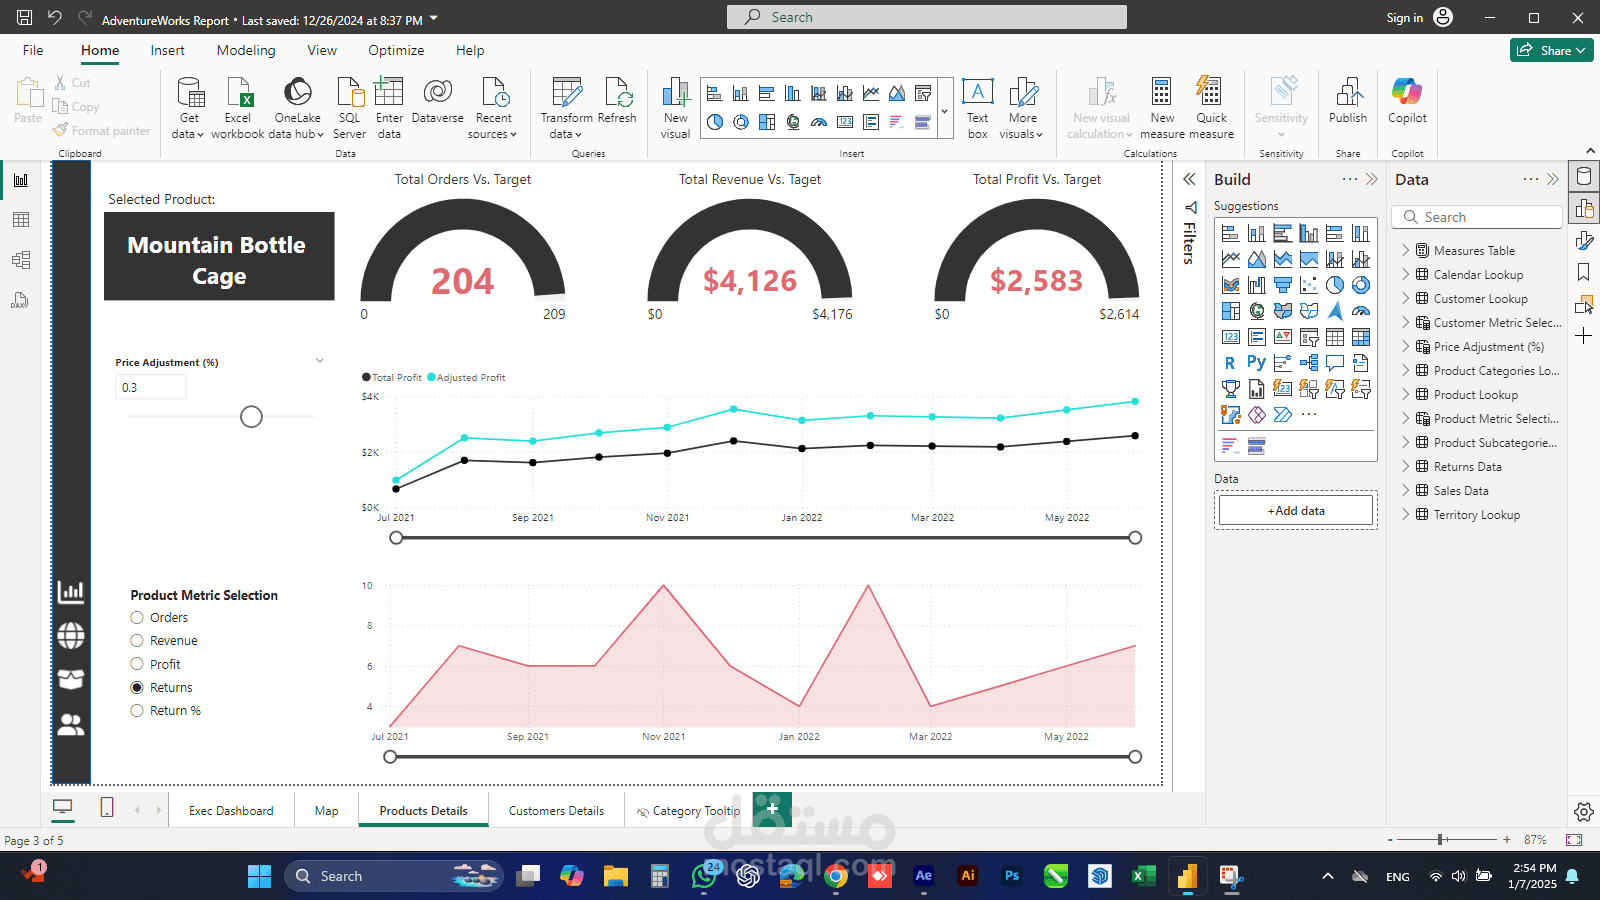Expand the Filters pane
1600x900 pixels.
[x=1189, y=179]
